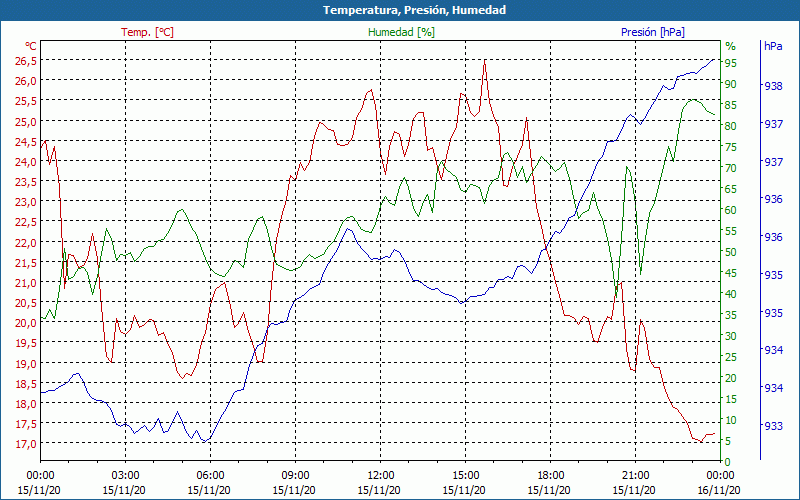
Task: Click the 09:00 time axis label
Action: coord(295,474)
